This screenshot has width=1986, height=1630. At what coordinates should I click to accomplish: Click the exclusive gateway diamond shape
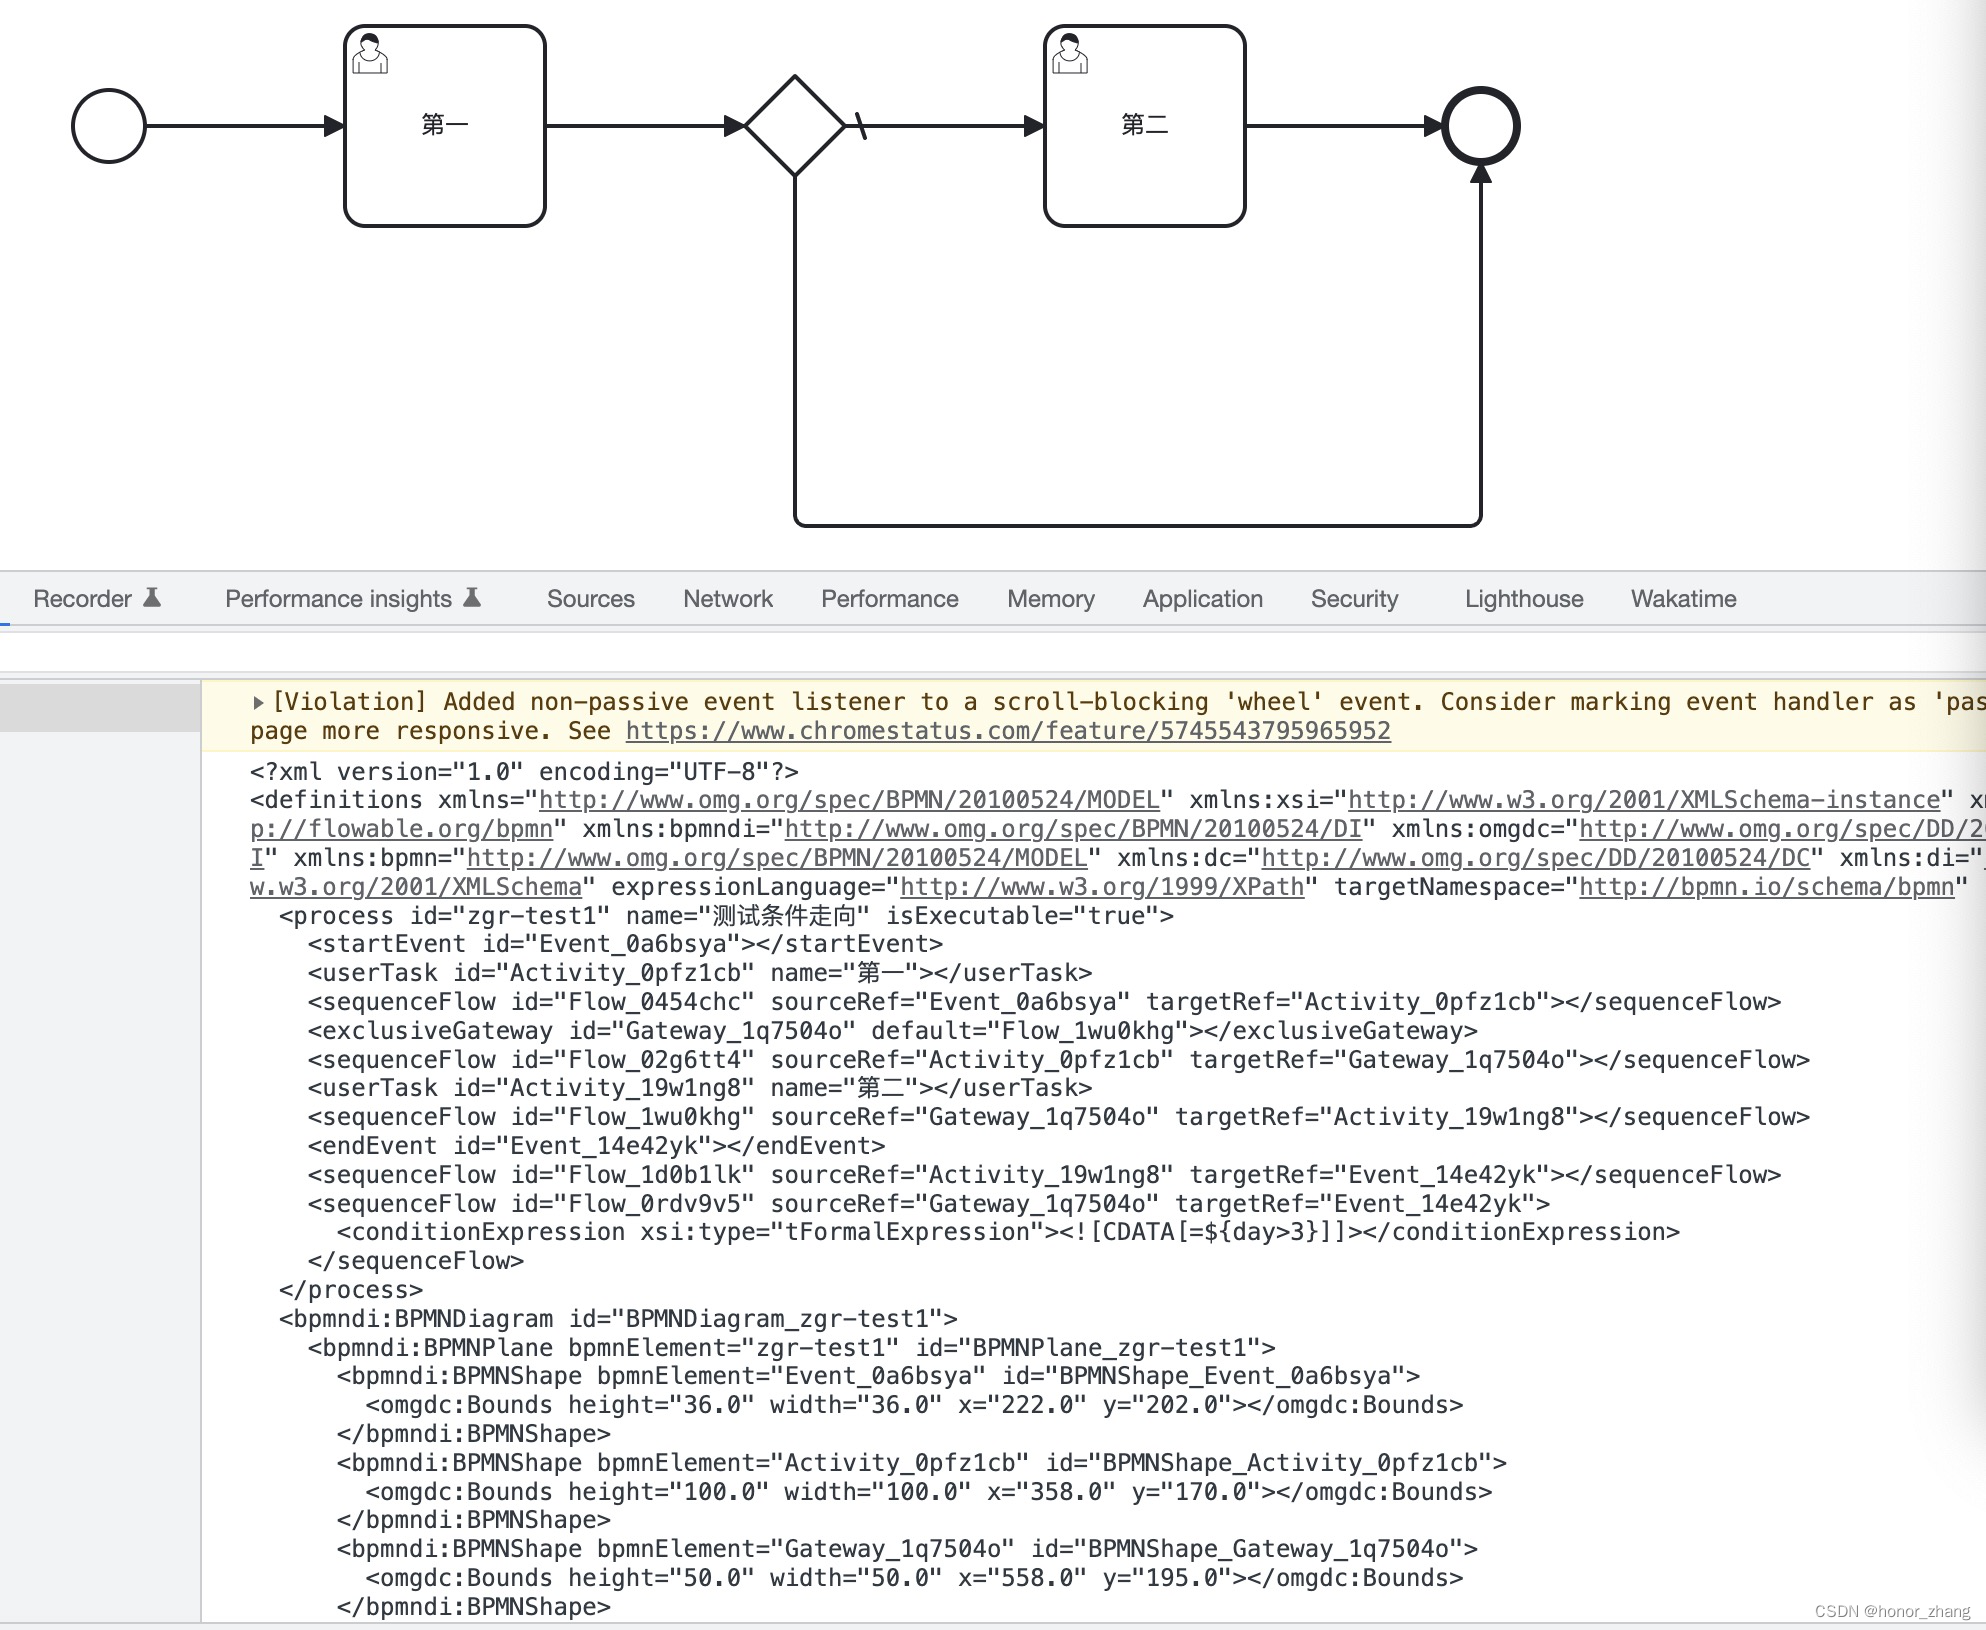point(795,124)
